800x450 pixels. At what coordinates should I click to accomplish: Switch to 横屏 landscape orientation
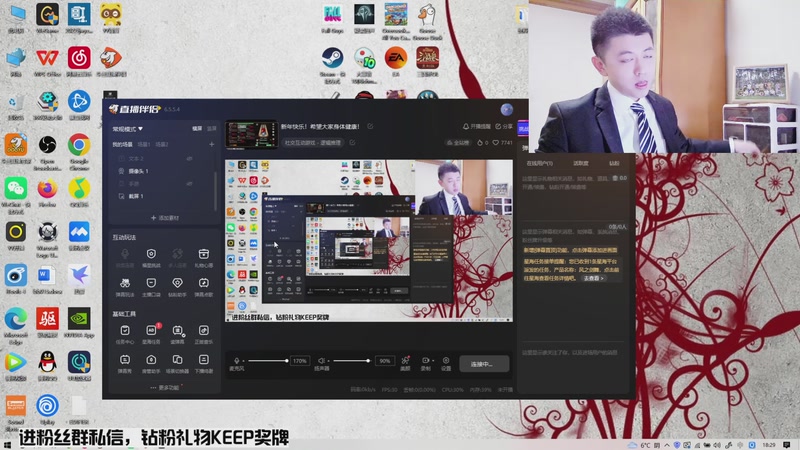click(x=197, y=129)
